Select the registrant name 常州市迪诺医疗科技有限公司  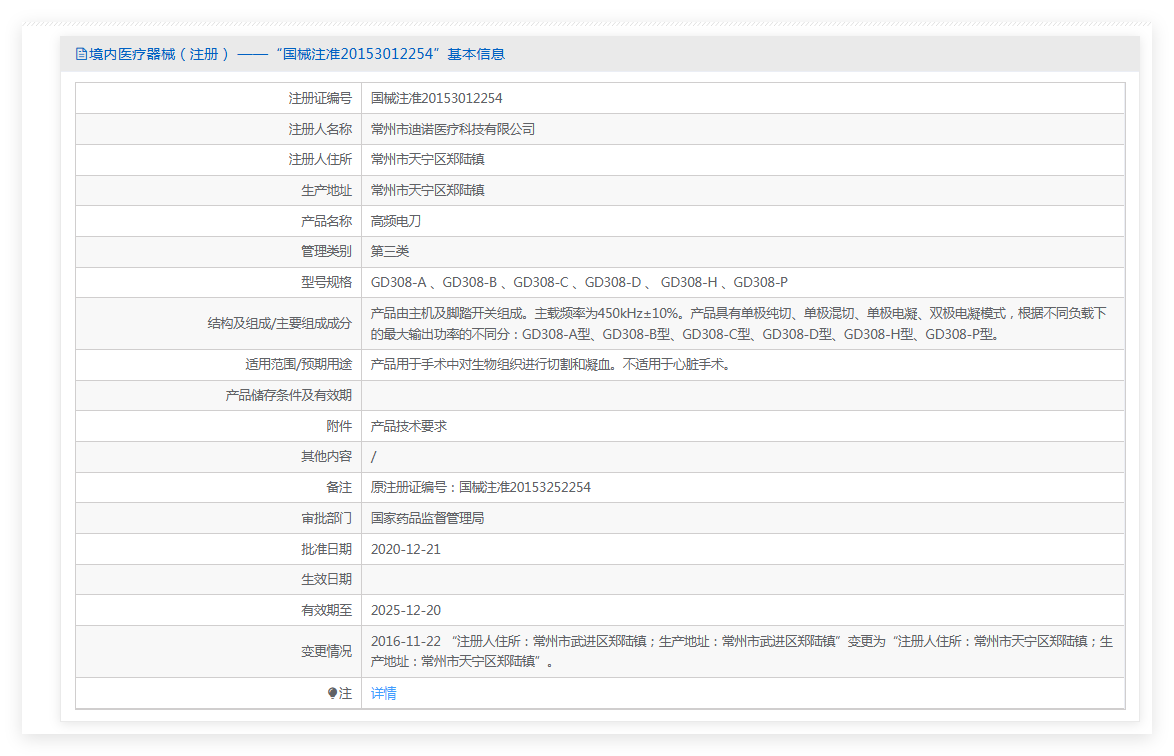pos(453,129)
